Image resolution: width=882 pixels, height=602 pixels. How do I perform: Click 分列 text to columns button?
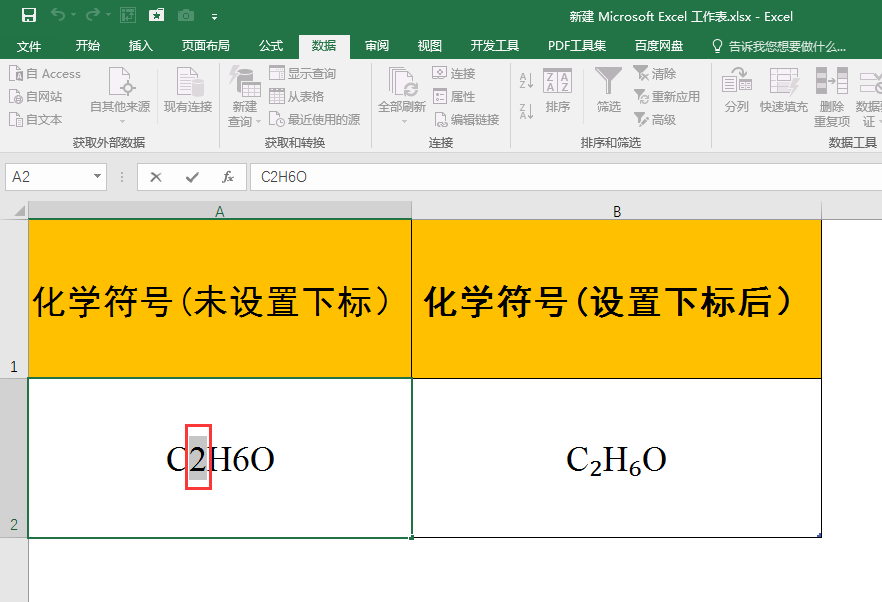coord(736,90)
